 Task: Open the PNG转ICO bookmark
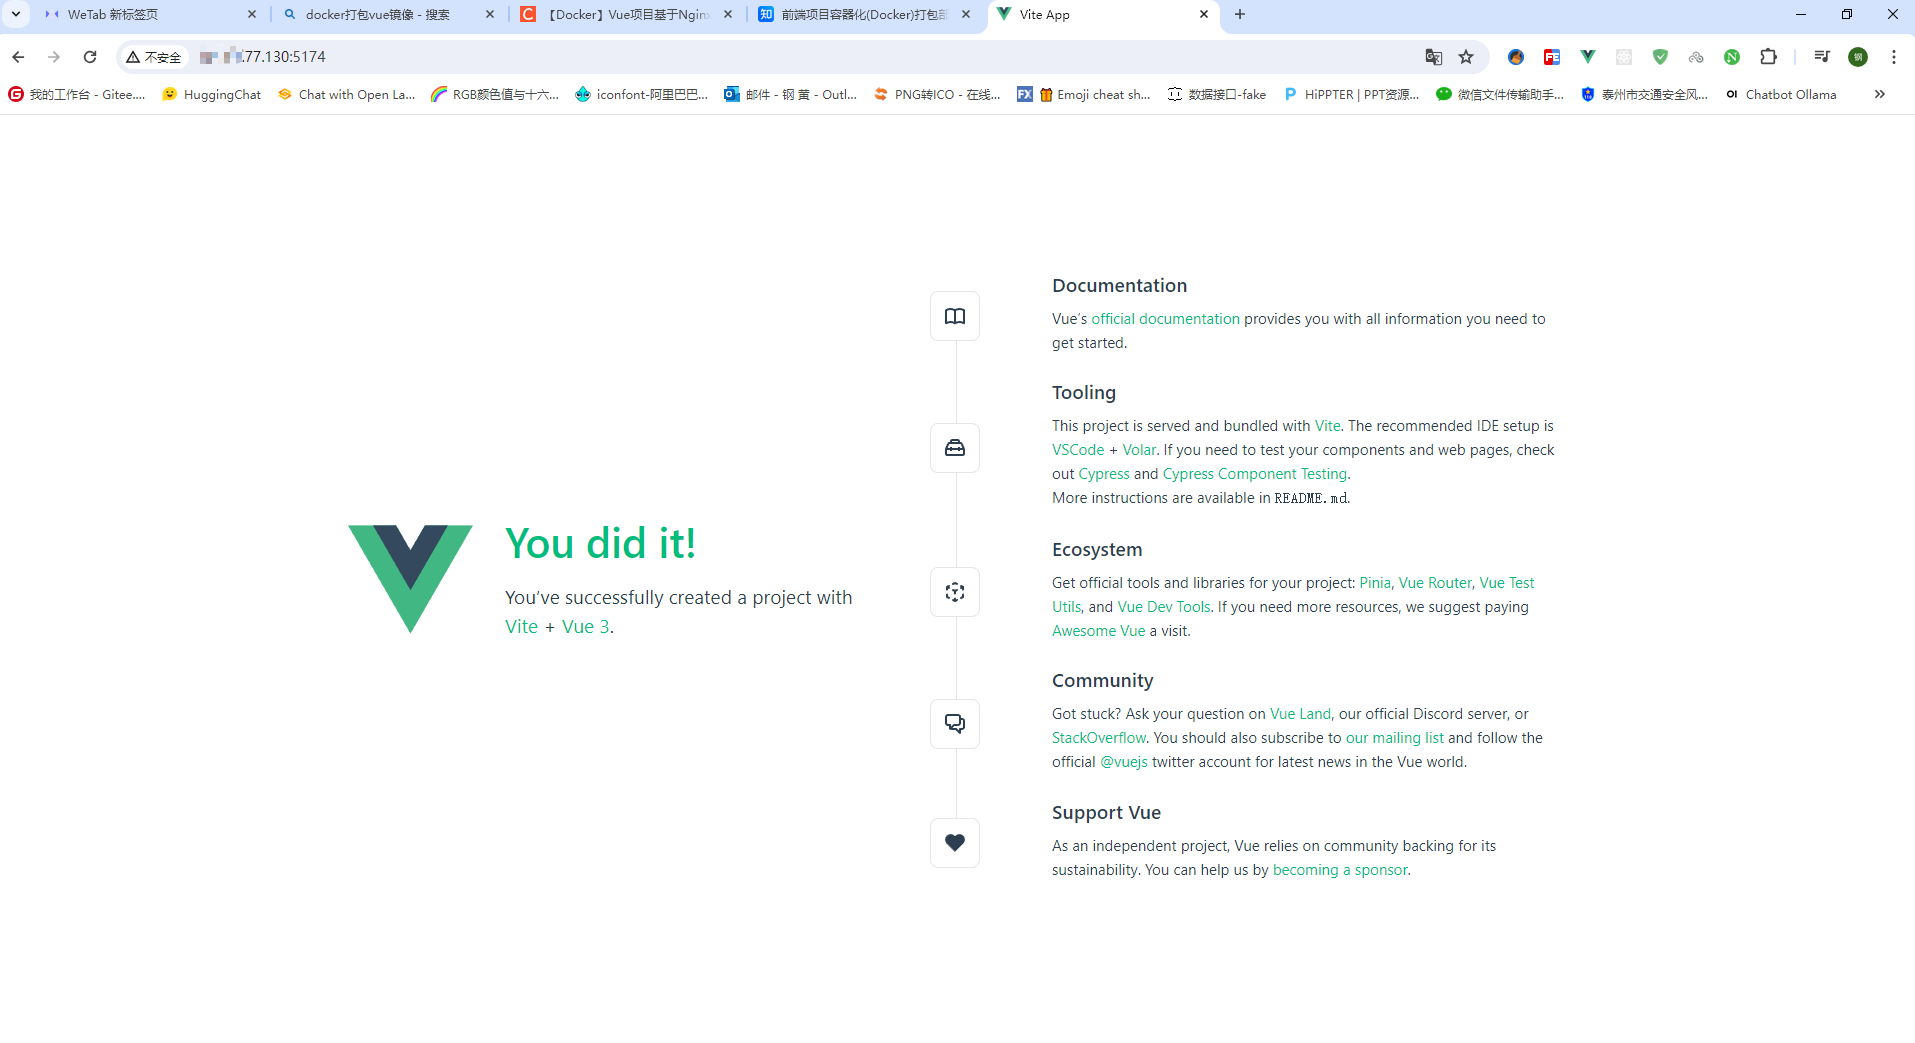click(937, 94)
